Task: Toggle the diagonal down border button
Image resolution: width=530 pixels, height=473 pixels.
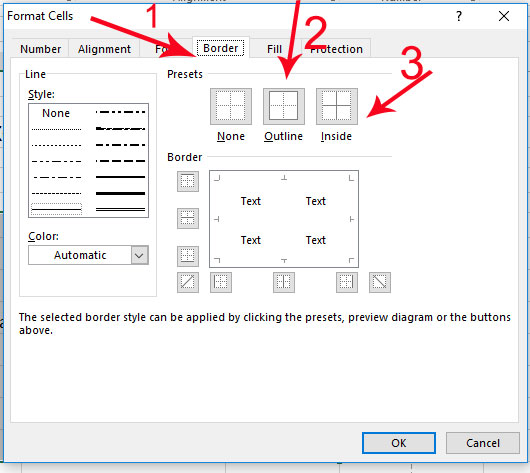Action: (x=380, y=282)
